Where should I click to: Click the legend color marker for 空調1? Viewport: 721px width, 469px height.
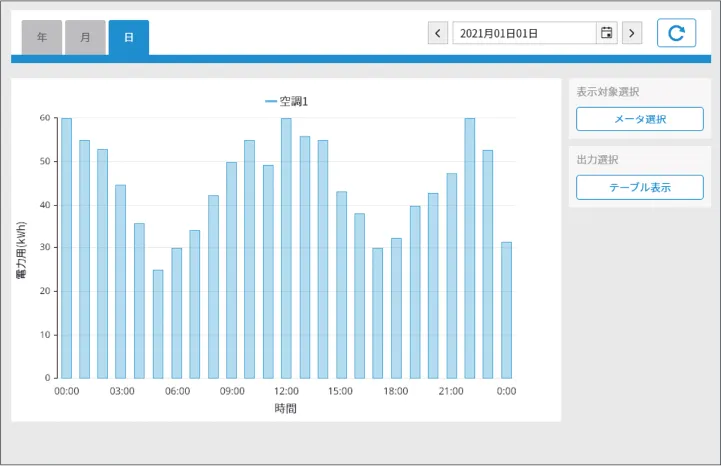coord(271,102)
